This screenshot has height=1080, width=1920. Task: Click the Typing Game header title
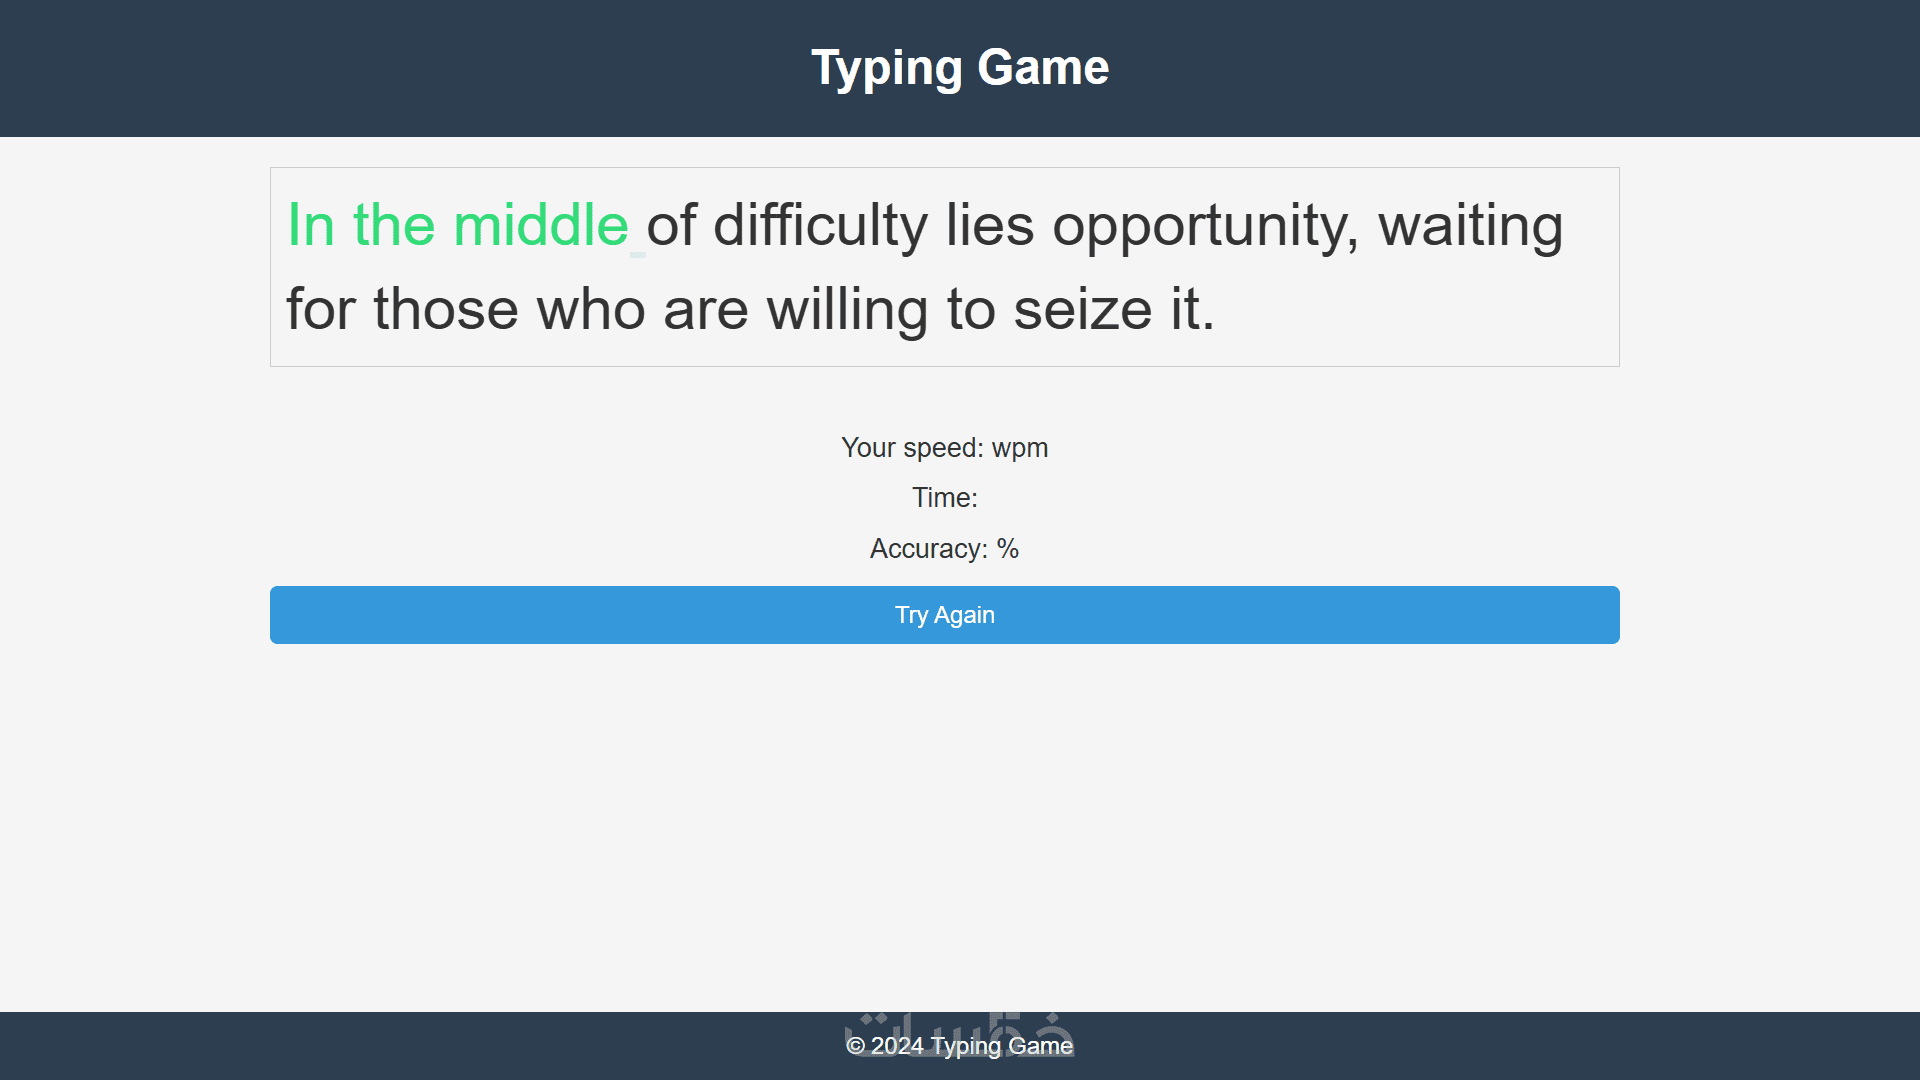tap(959, 68)
